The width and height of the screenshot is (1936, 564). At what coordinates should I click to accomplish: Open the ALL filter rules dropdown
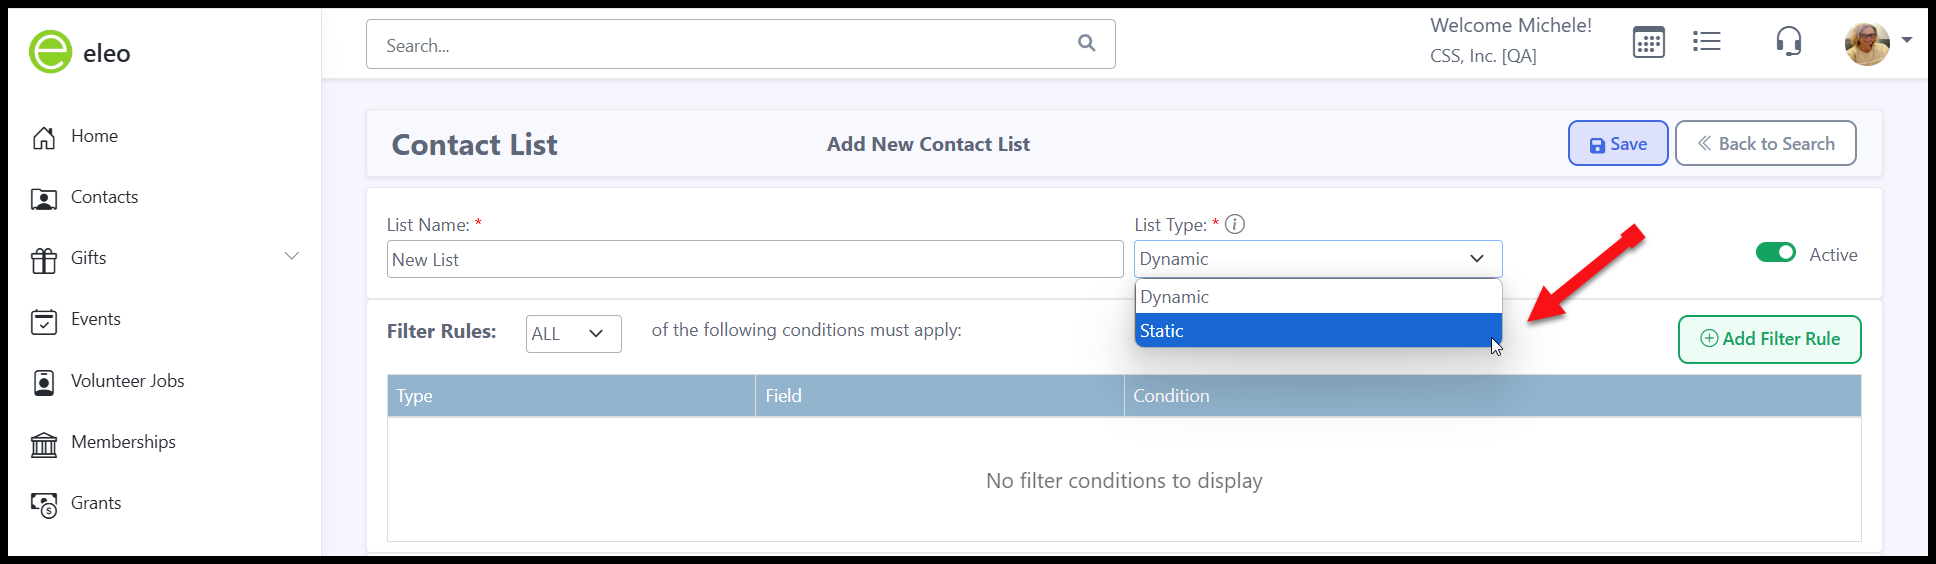click(x=573, y=334)
